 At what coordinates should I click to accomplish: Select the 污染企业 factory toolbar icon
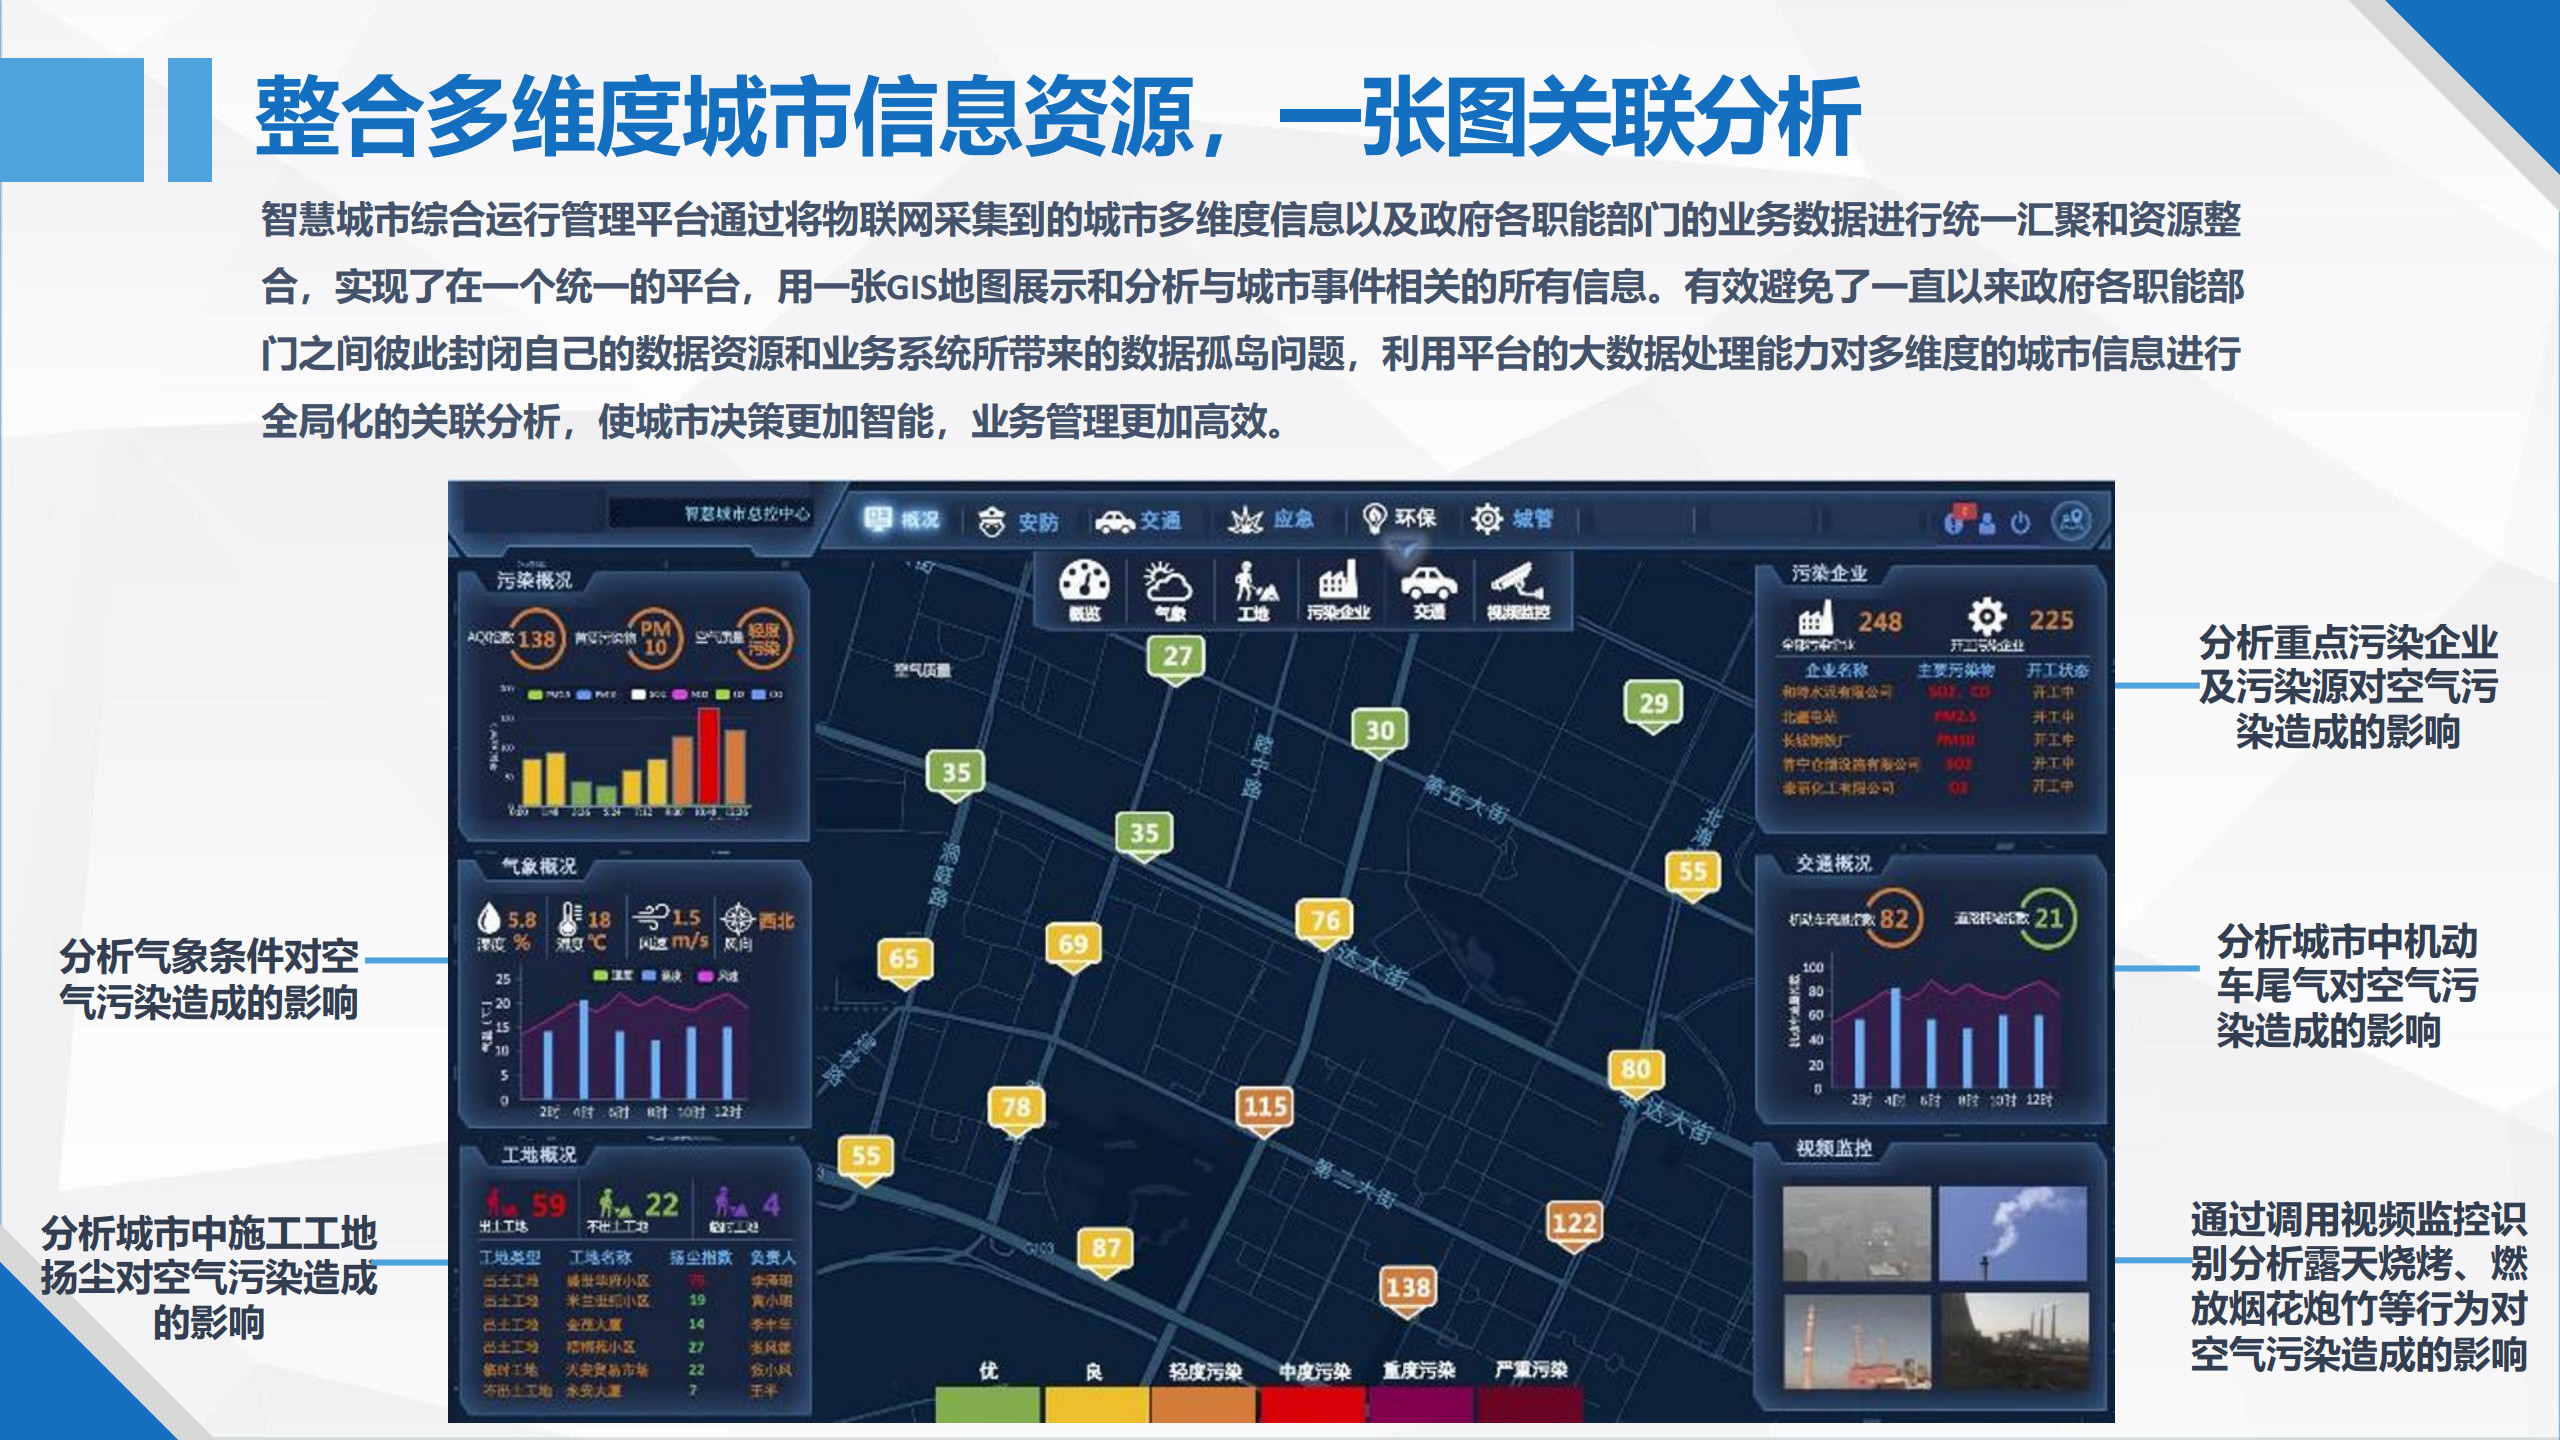click(x=1338, y=590)
